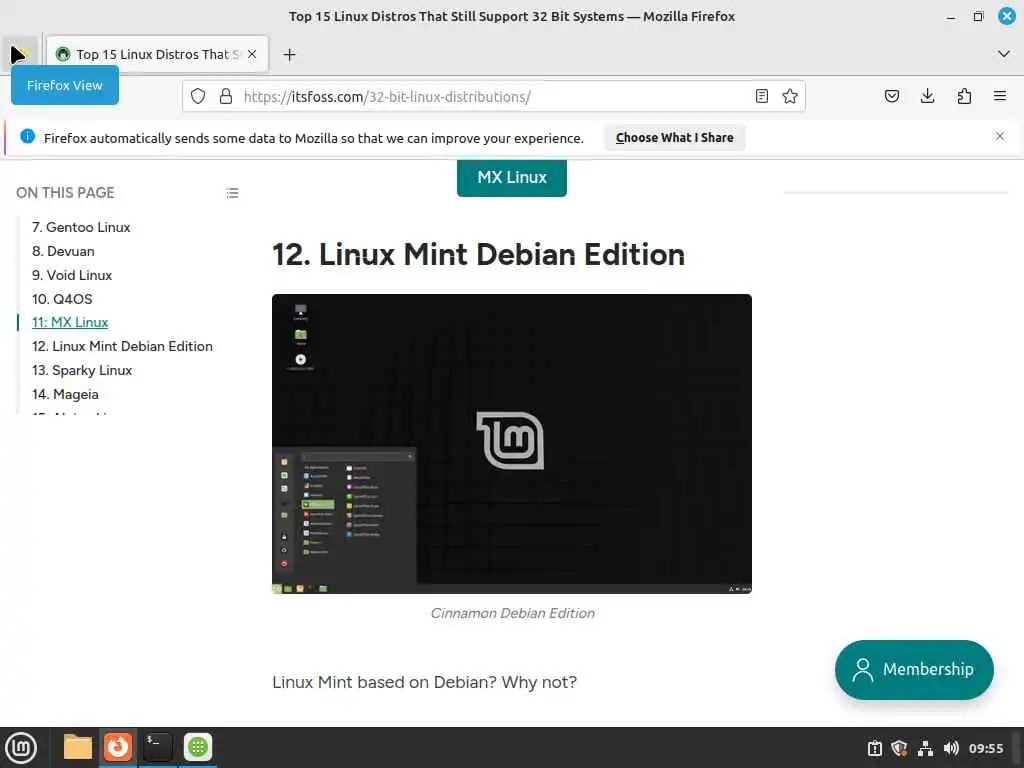Jump to 13. Sparky Linux section
The image size is (1024, 768).
click(82, 370)
